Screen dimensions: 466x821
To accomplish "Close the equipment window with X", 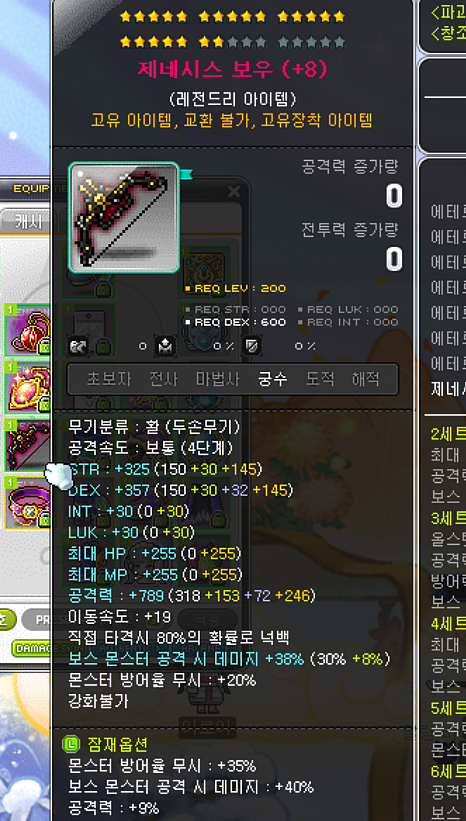I will [234, 192].
